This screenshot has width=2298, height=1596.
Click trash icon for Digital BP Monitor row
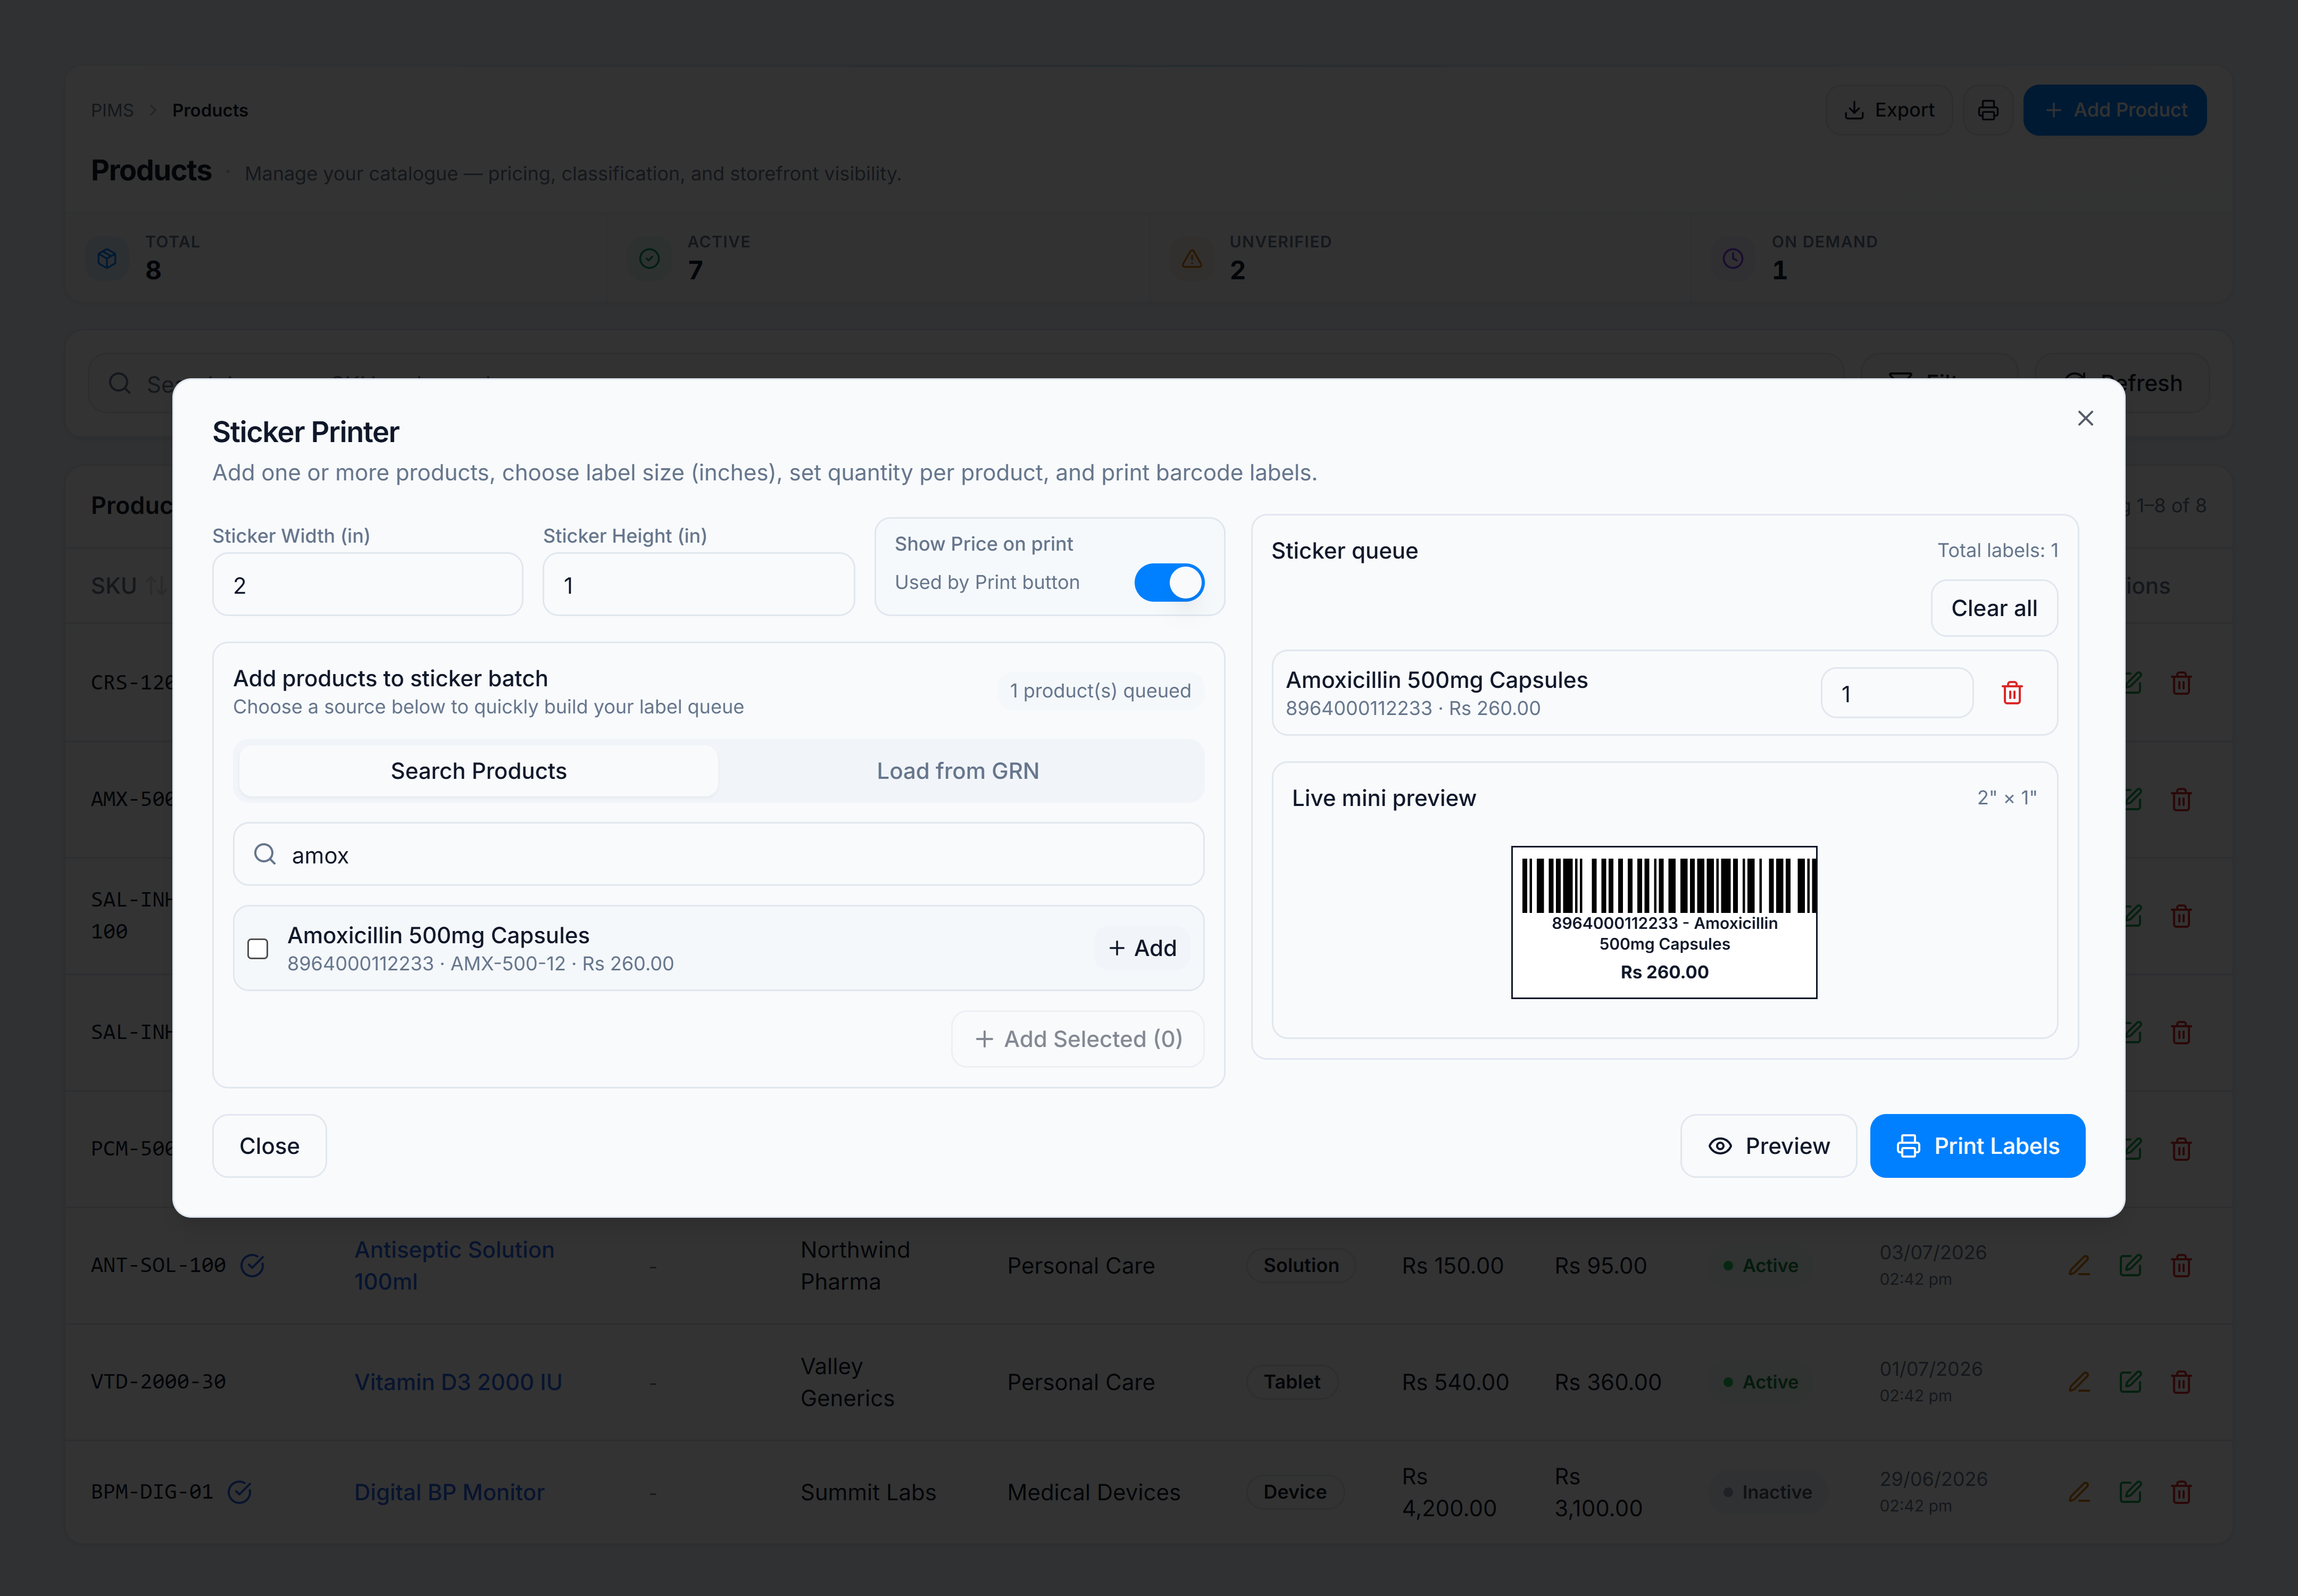click(2181, 1492)
